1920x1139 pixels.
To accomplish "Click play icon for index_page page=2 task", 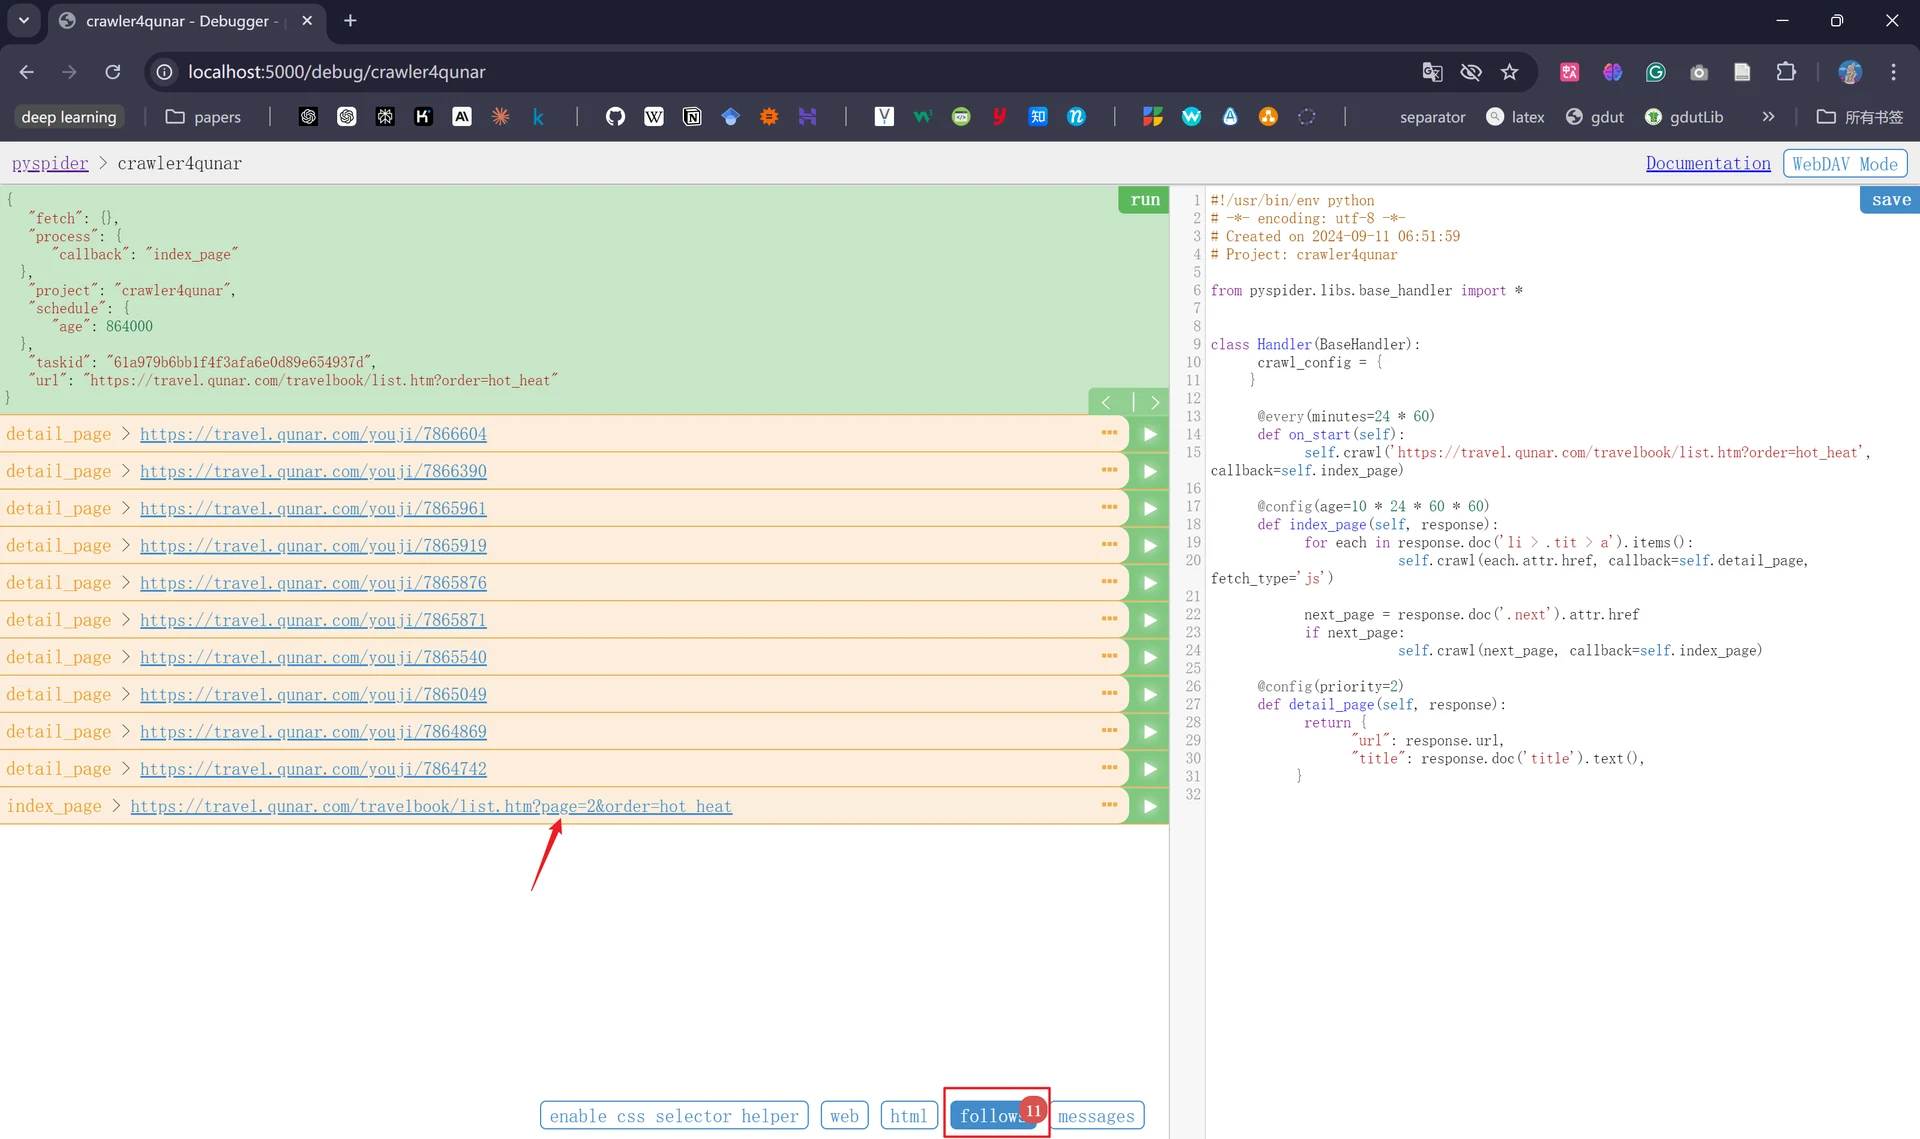I will pyautogui.click(x=1149, y=806).
